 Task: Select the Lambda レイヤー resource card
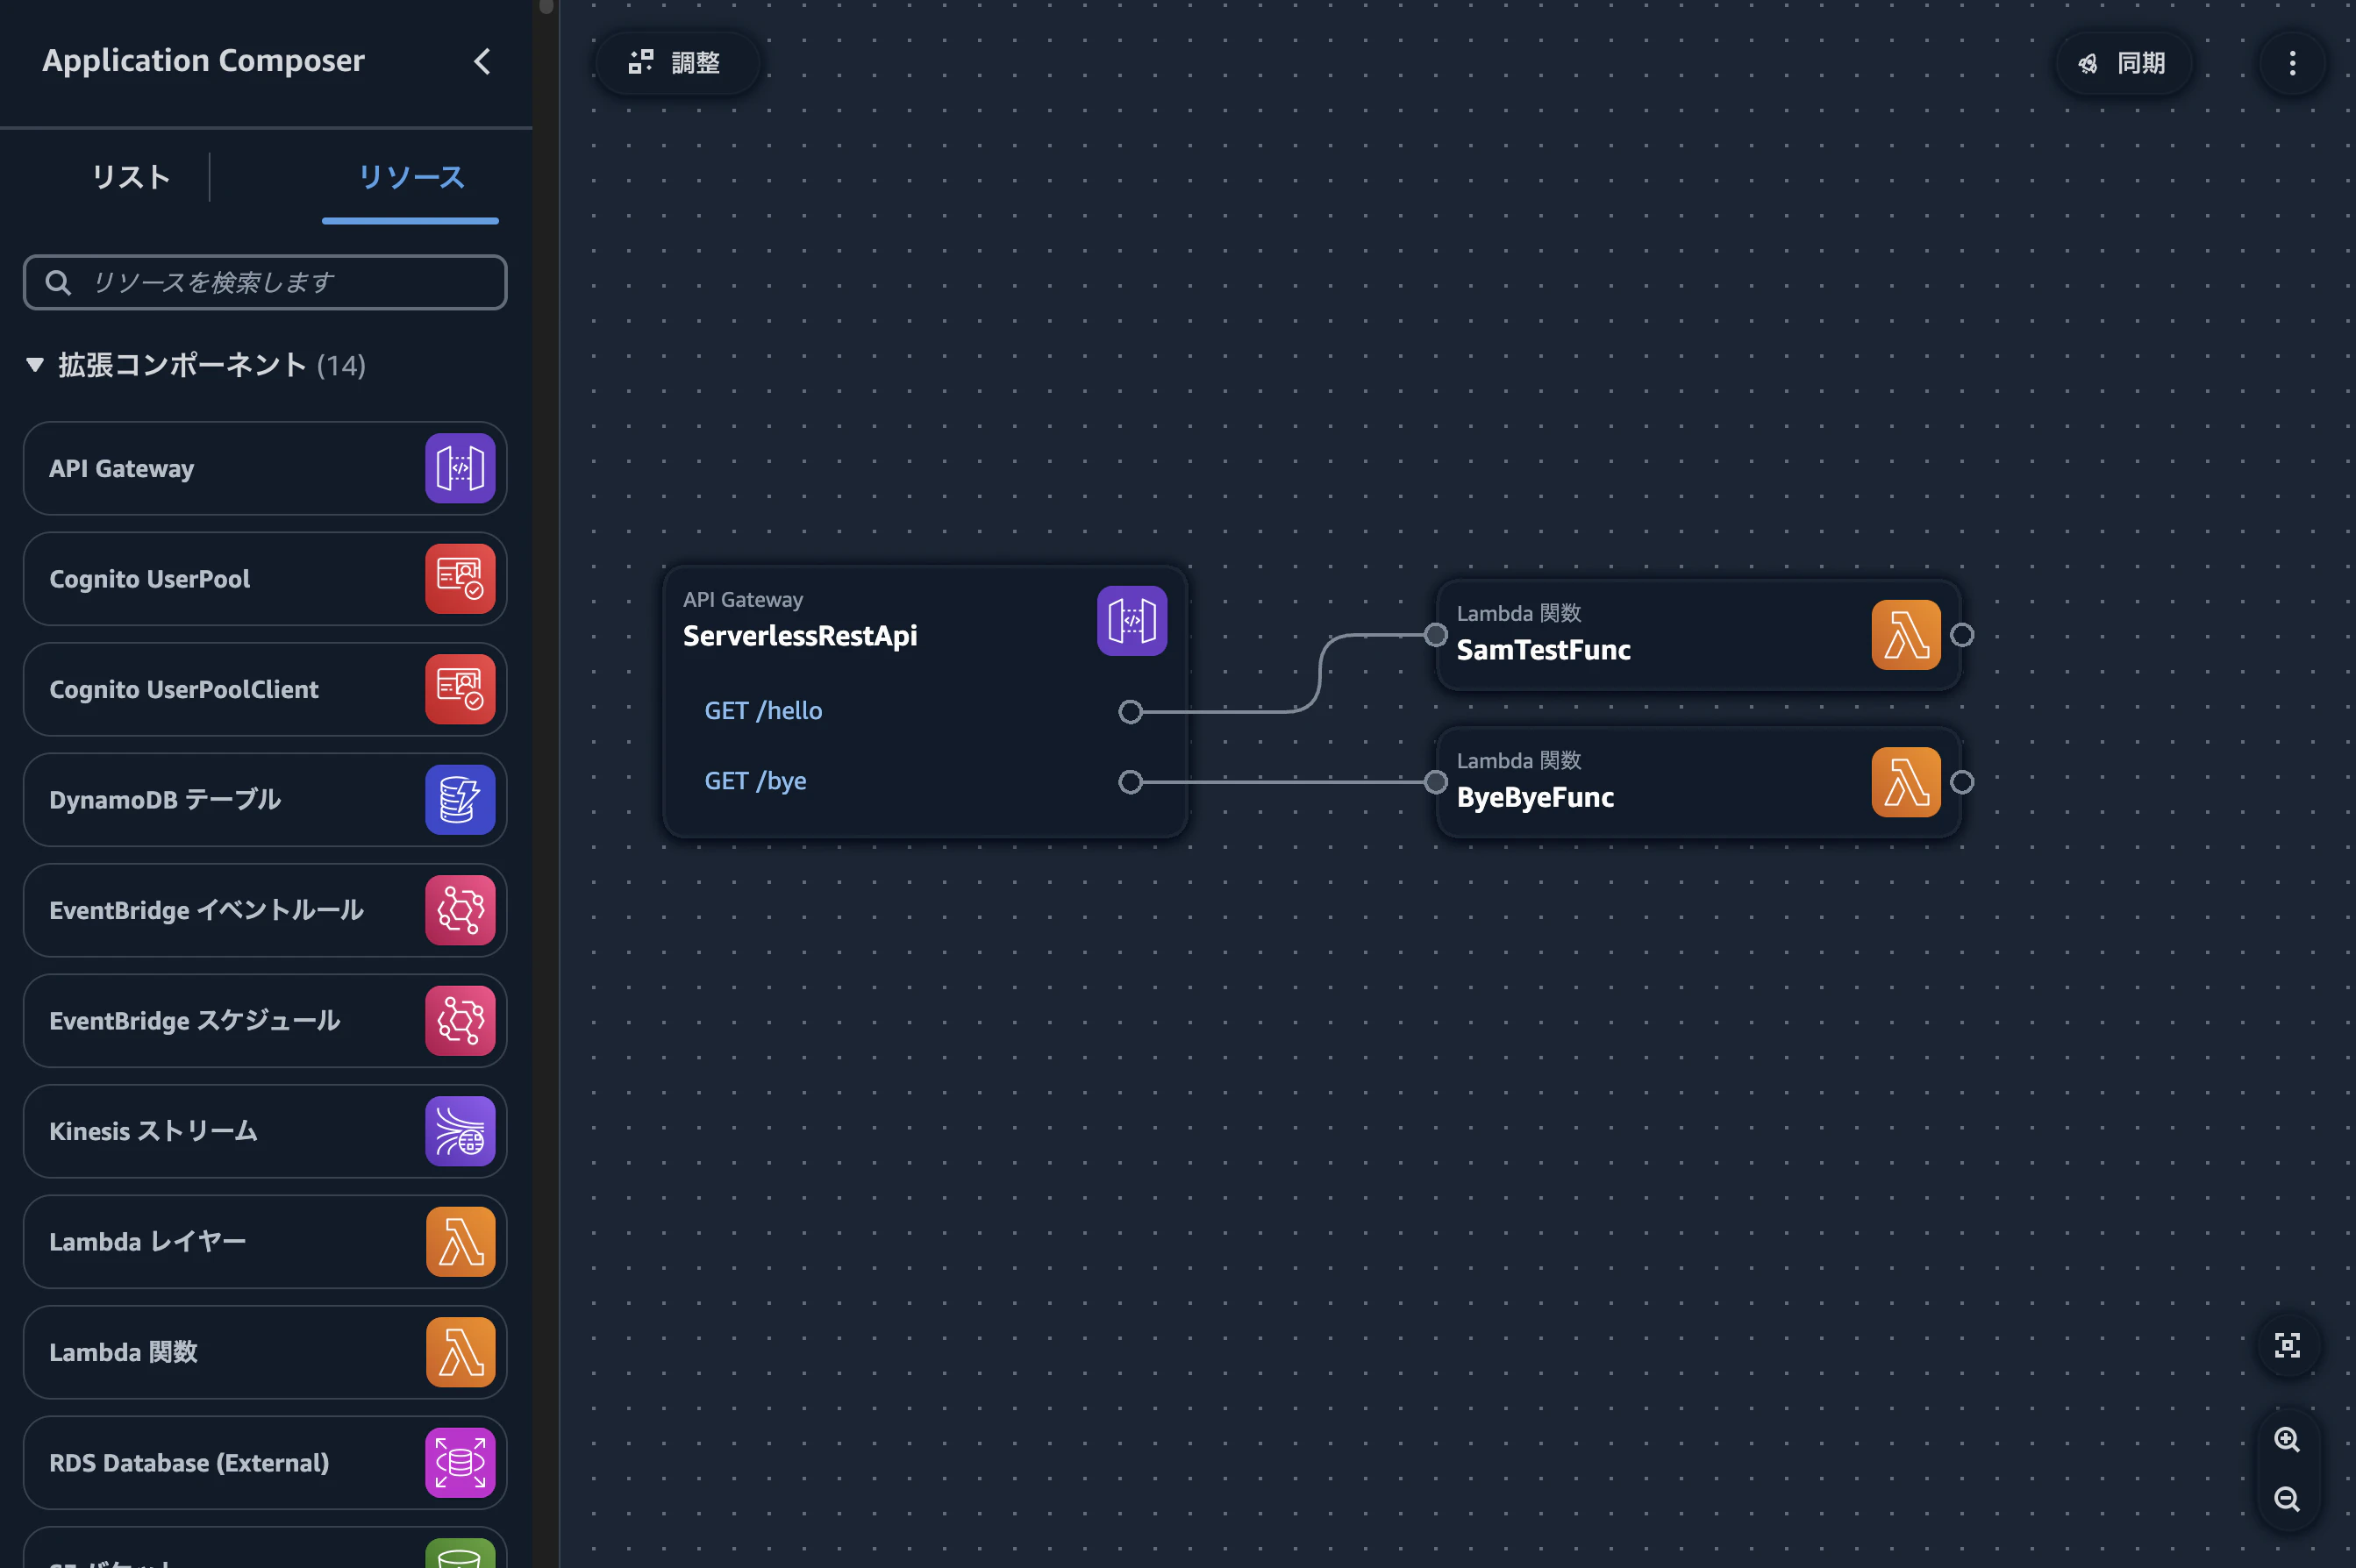[x=265, y=1242]
